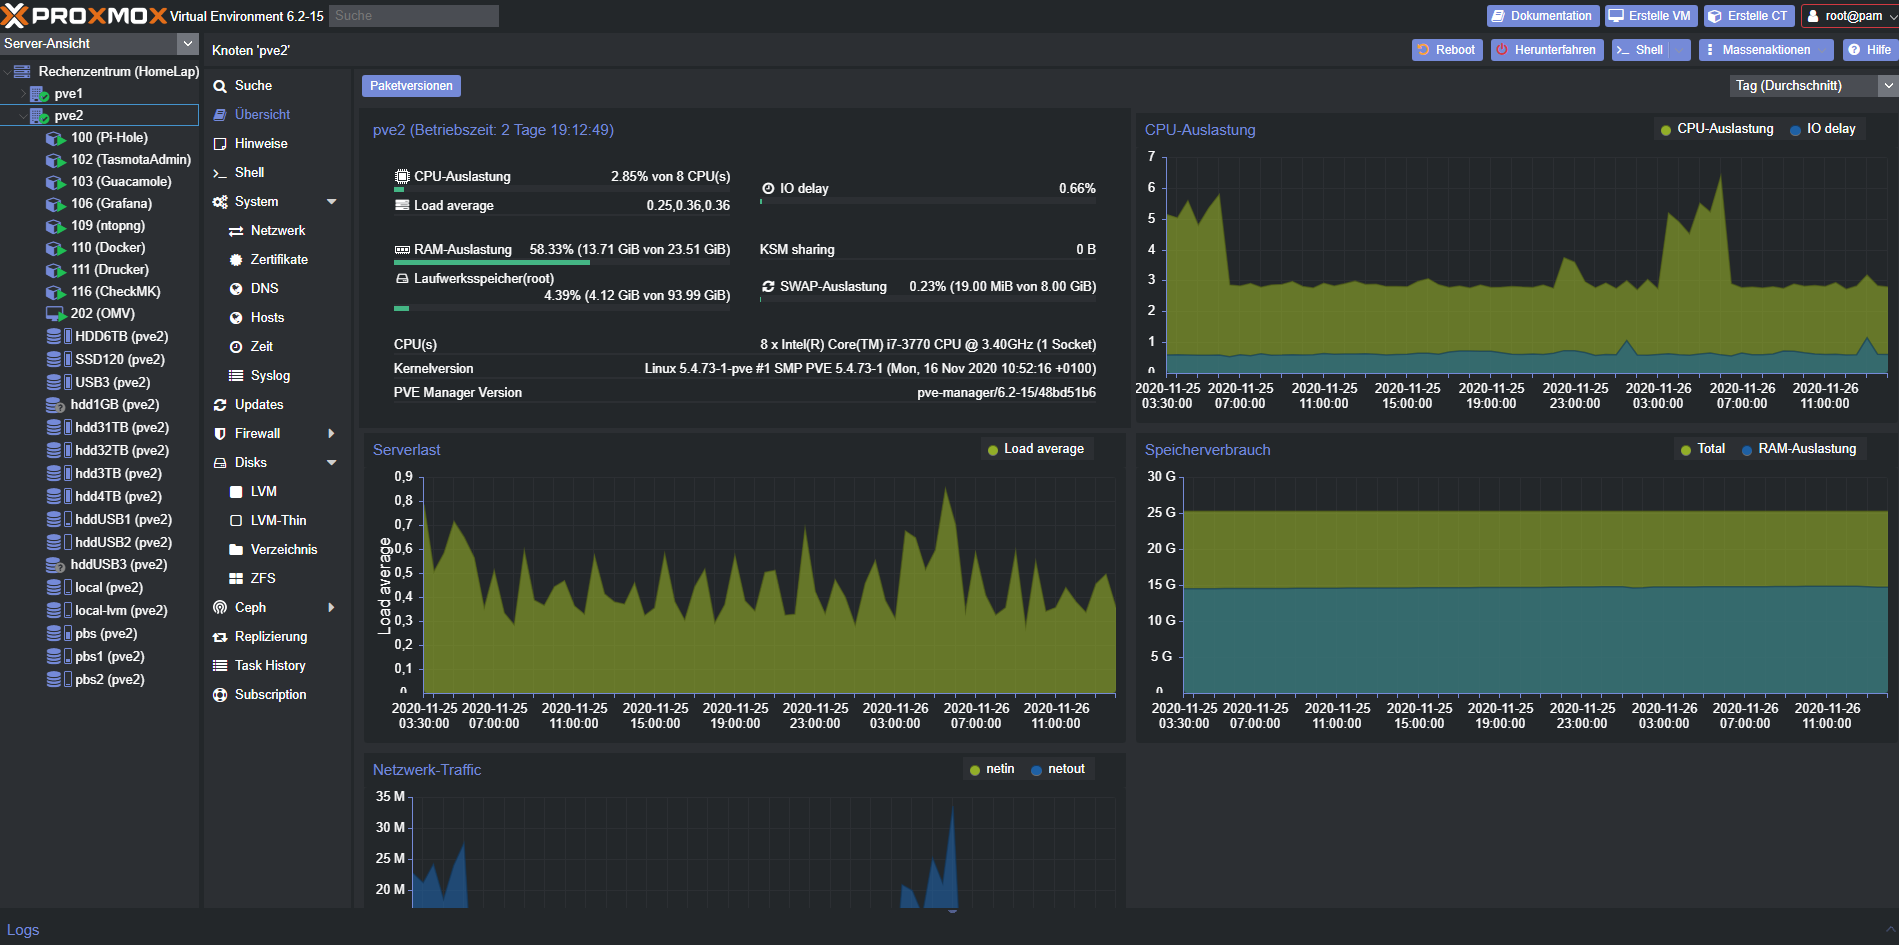Click the HDD6TB (pve2) storage icon
This screenshot has width=1899, height=945.
coord(59,337)
